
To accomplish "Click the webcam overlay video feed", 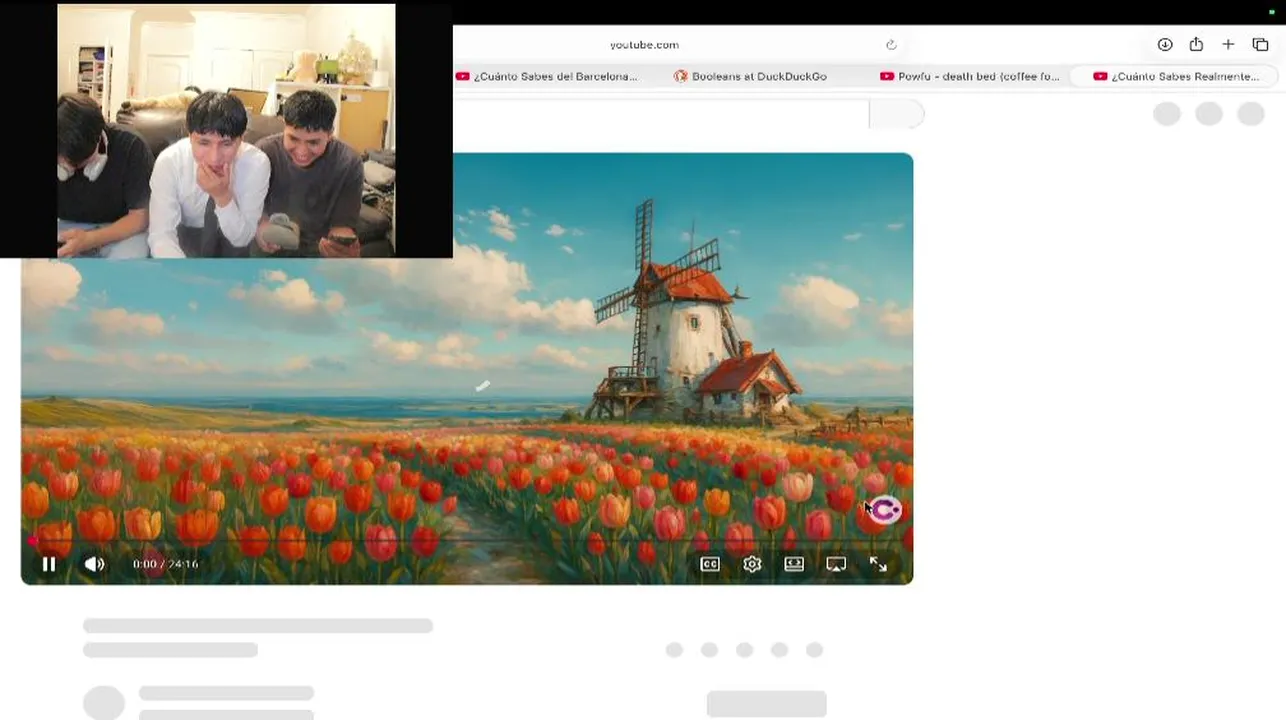I will (226, 130).
